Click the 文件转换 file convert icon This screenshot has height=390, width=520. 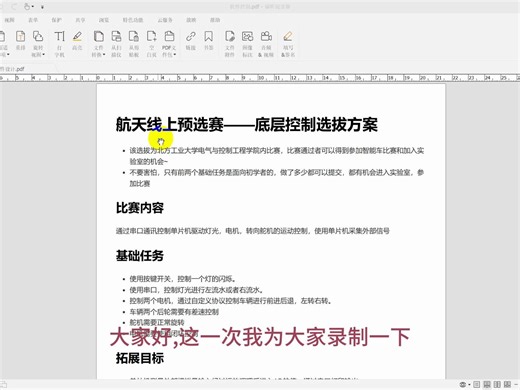coord(99,36)
